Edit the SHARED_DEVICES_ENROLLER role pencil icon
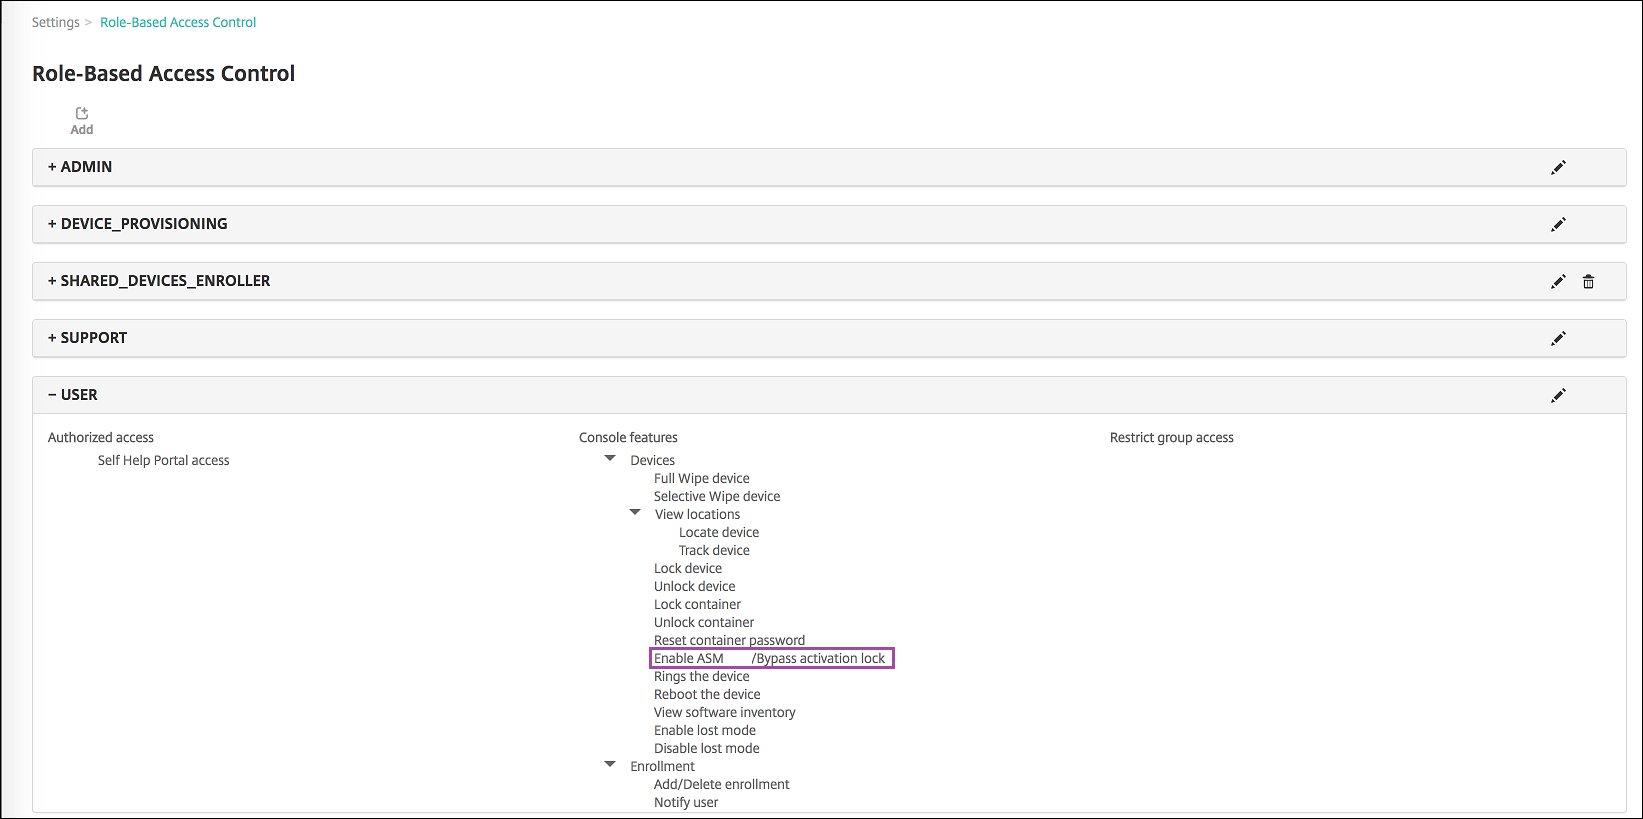The width and height of the screenshot is (1643, 819). point(1558,282)
